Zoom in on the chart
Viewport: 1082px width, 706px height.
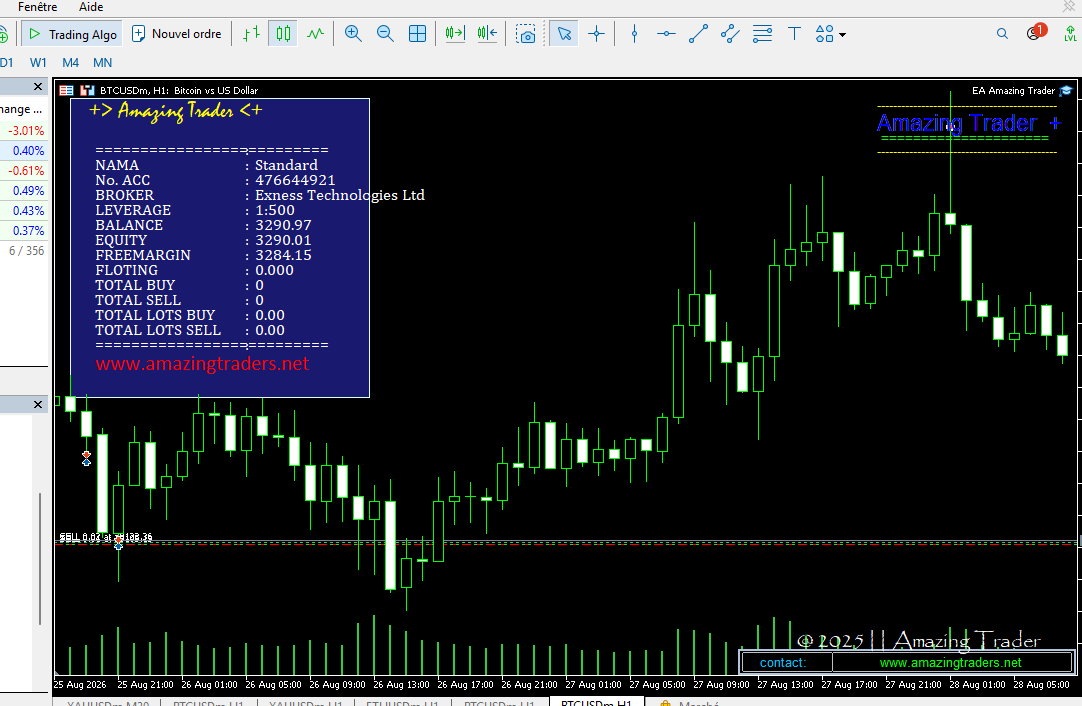pos(353,34)
